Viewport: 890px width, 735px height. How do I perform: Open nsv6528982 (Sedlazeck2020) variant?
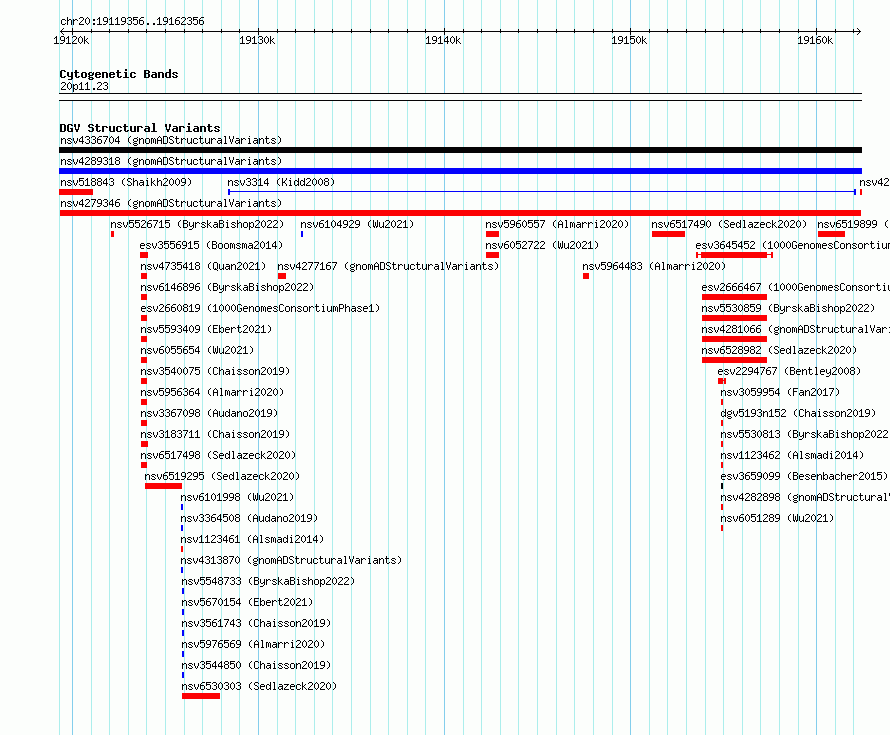click(x=779, y=350)
